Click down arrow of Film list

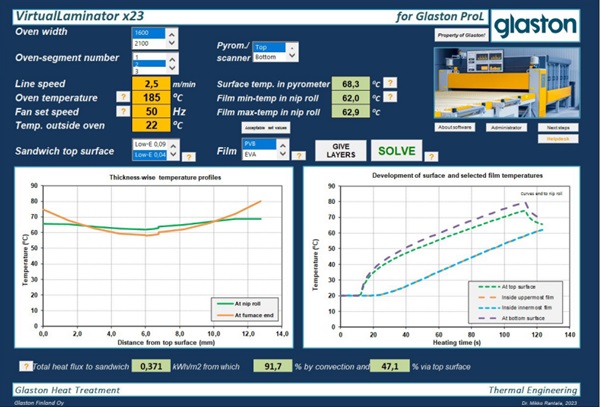[x=283, y=154]
